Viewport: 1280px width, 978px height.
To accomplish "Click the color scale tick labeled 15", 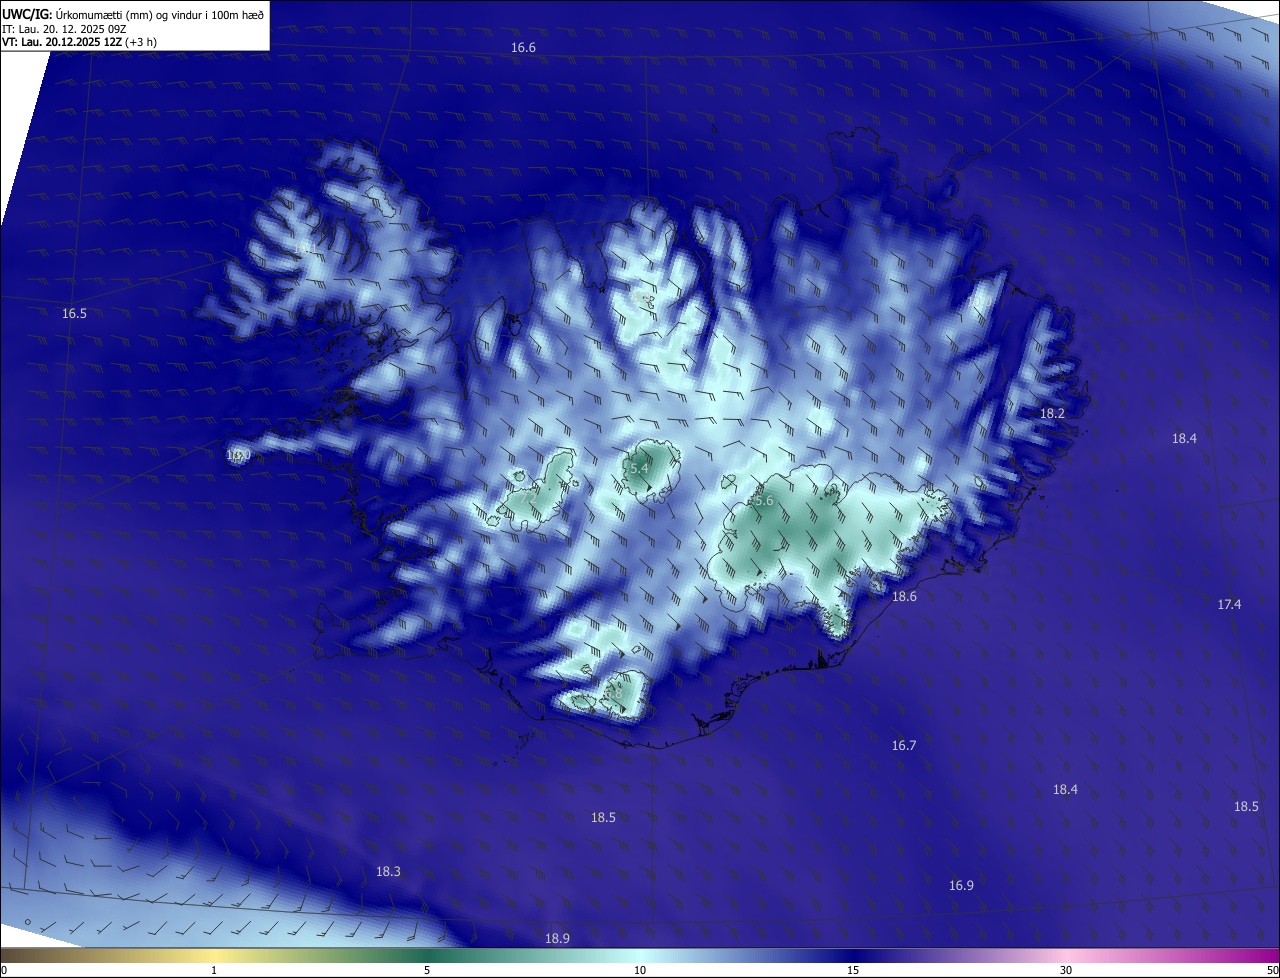I will 853,970.
